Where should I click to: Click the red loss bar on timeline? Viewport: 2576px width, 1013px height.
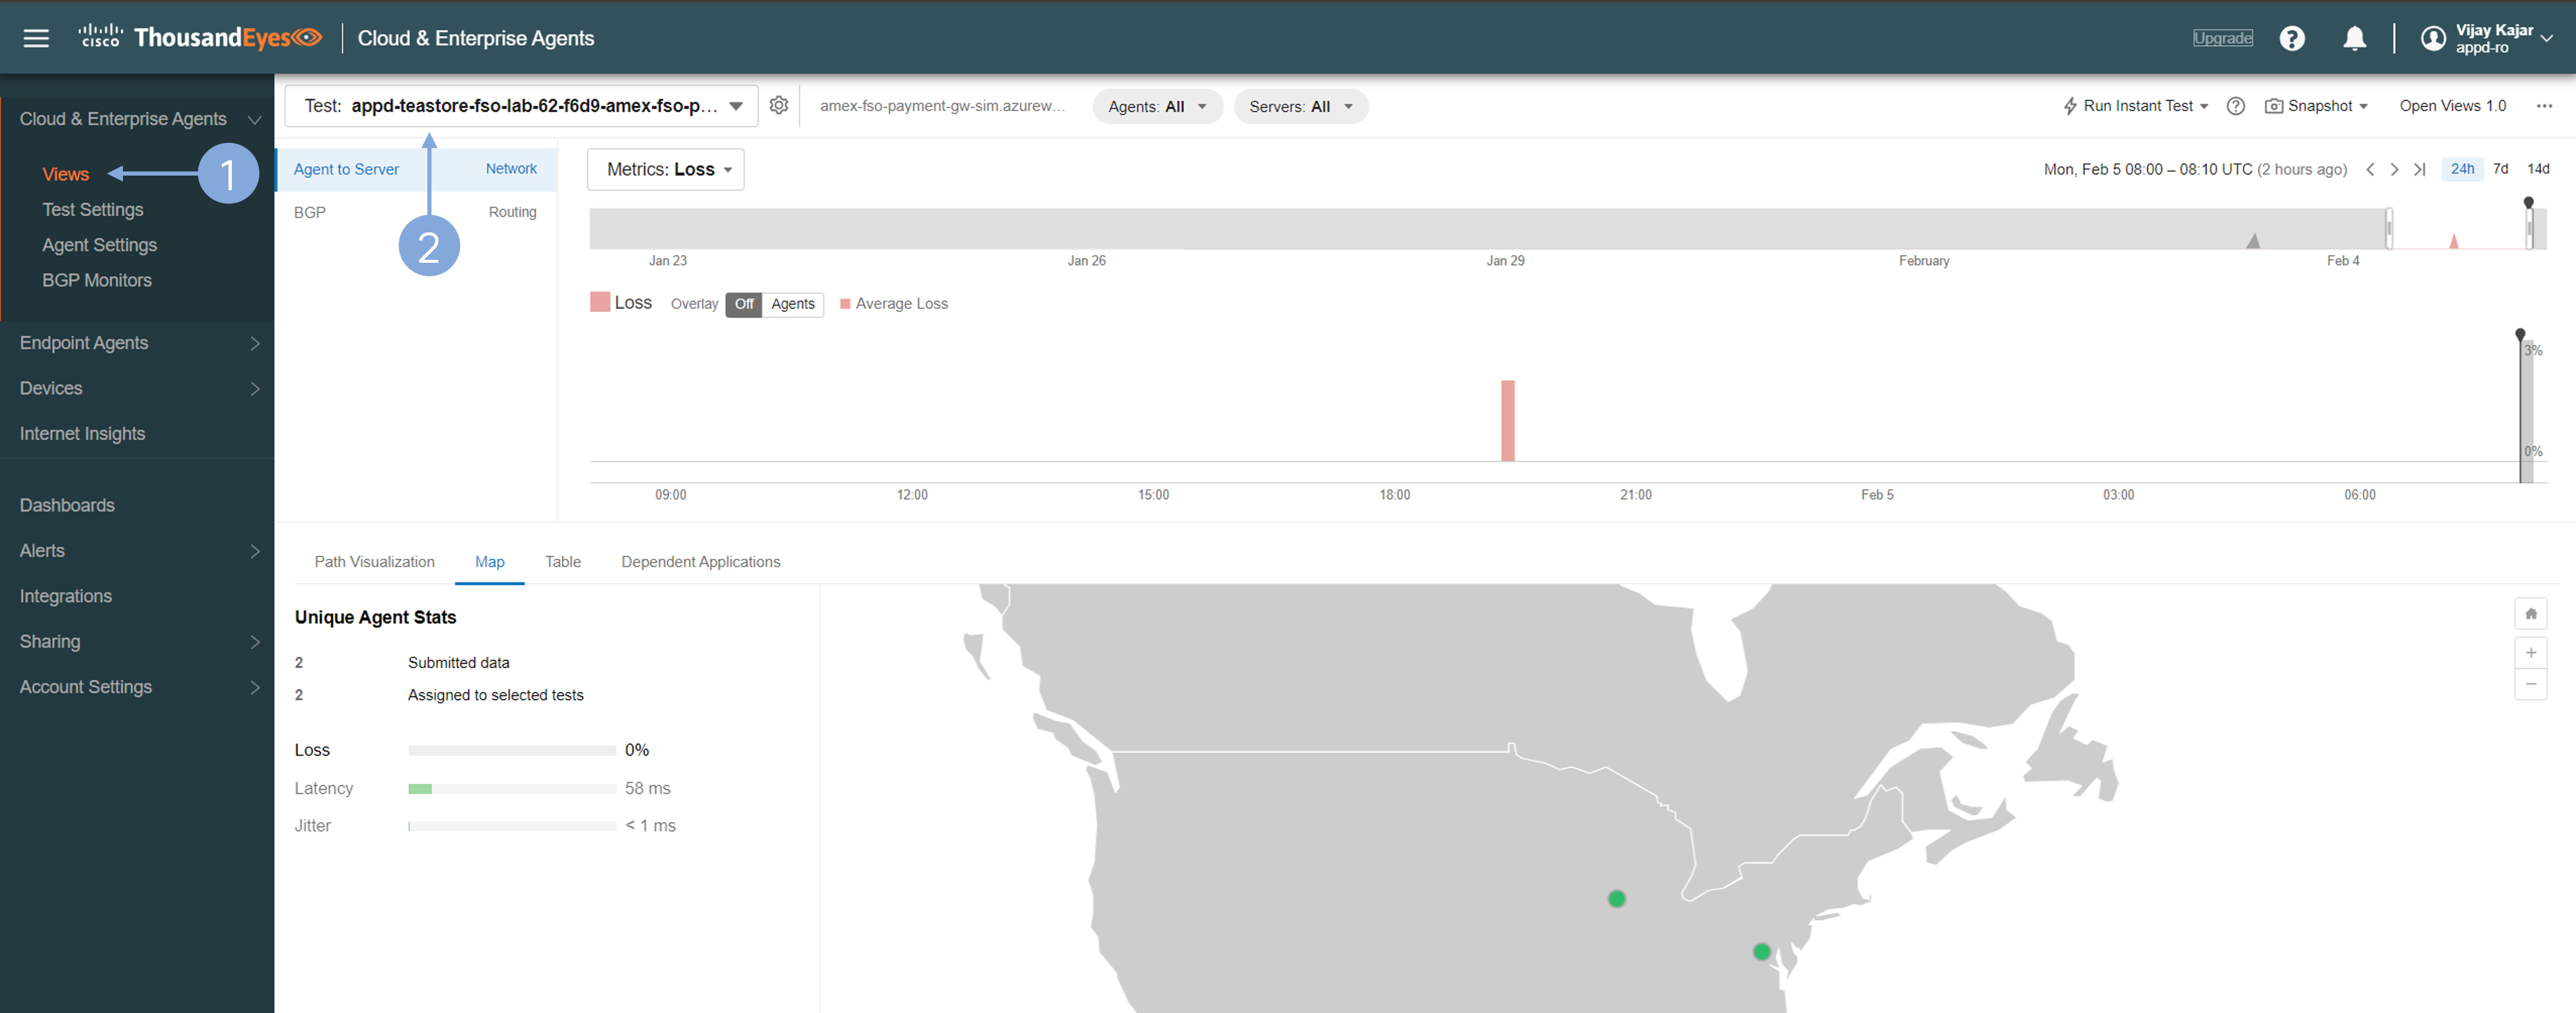(1507, 420)
